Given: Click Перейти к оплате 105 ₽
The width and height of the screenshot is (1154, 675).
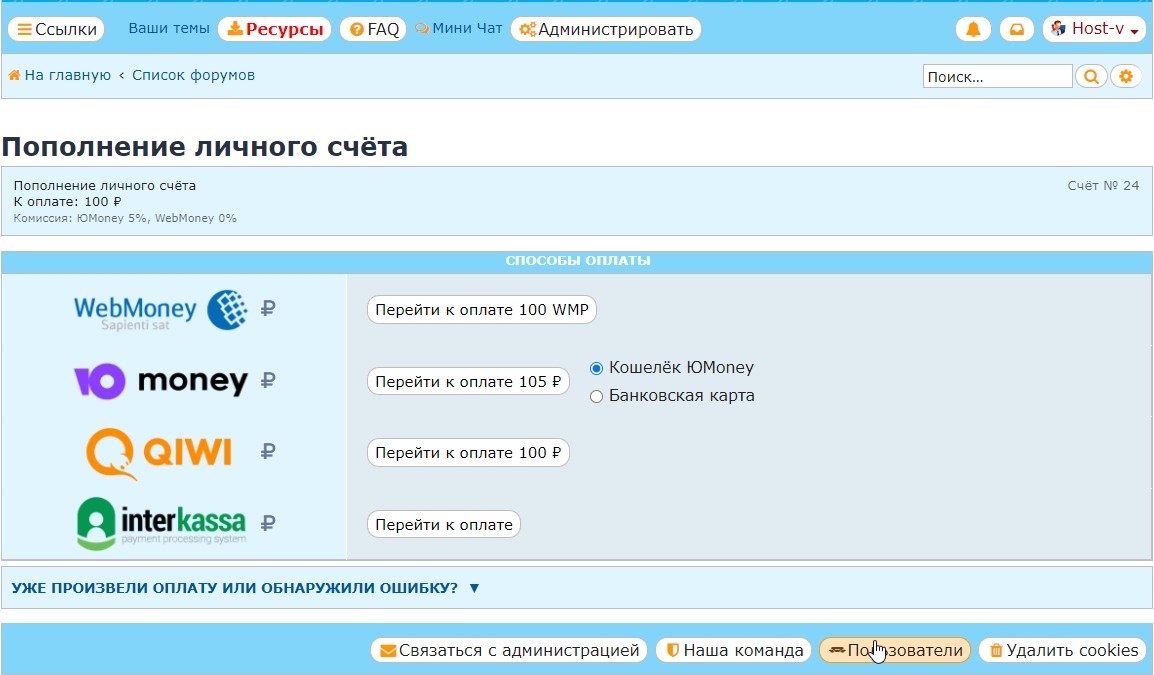Looking at the screenshot, I should coord(468,381).
